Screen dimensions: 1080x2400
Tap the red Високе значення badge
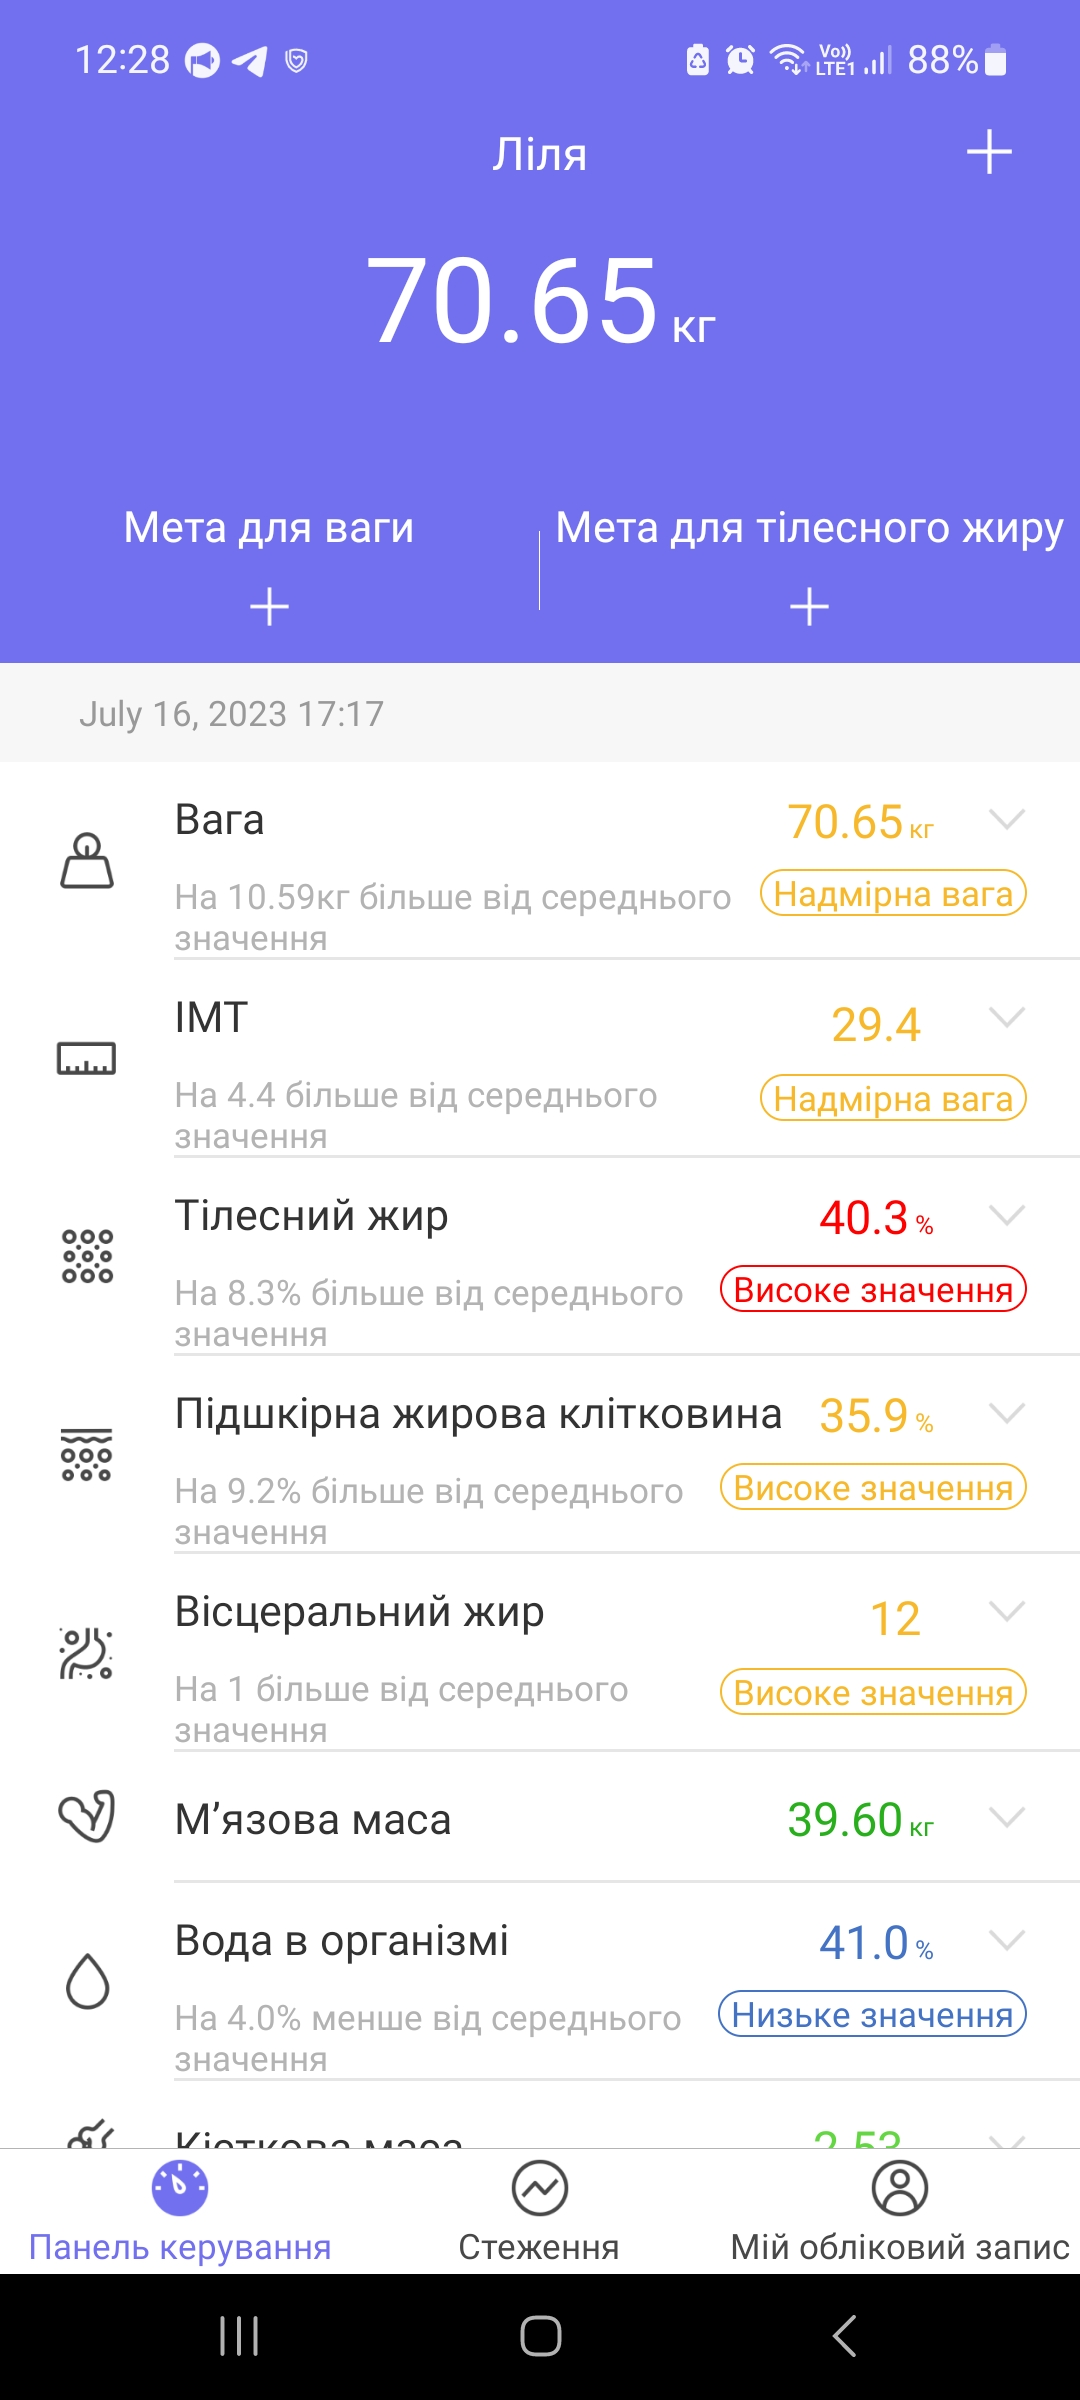(x=873, y=1290)
